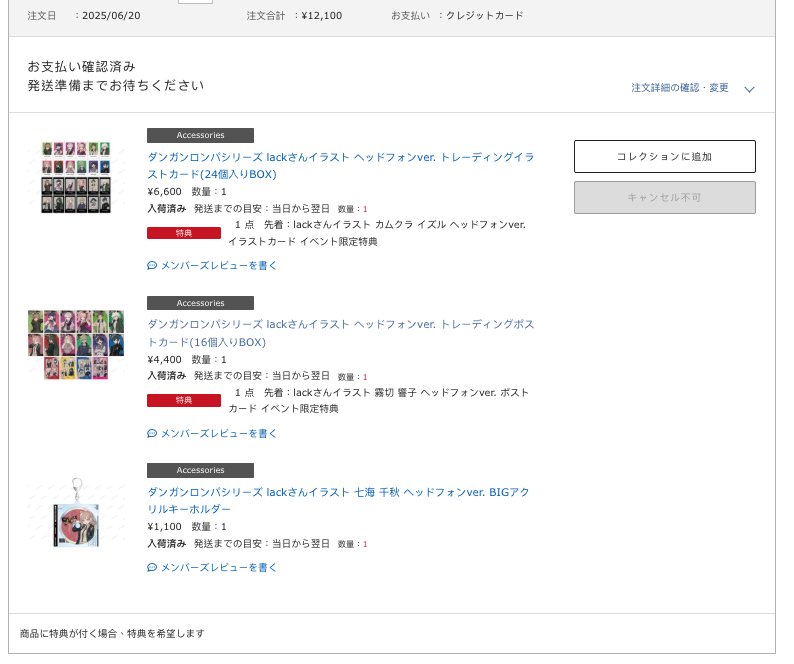Click illustration card box thumbnail
The image size is (794, 664).
pos(76,177)
